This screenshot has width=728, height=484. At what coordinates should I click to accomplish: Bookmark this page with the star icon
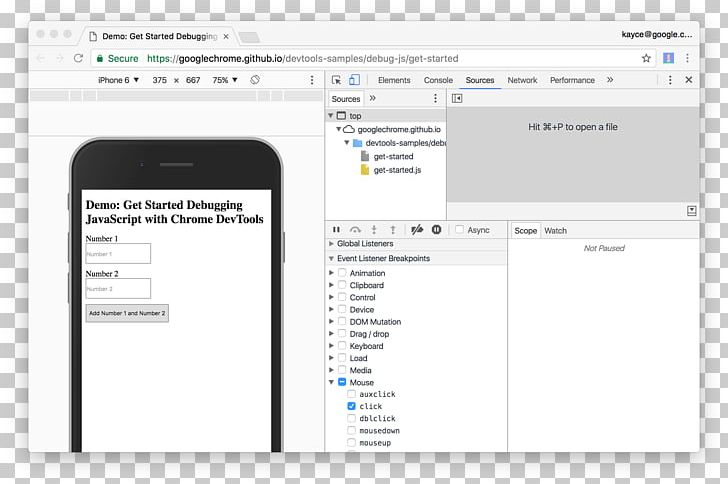click(646, 58)
